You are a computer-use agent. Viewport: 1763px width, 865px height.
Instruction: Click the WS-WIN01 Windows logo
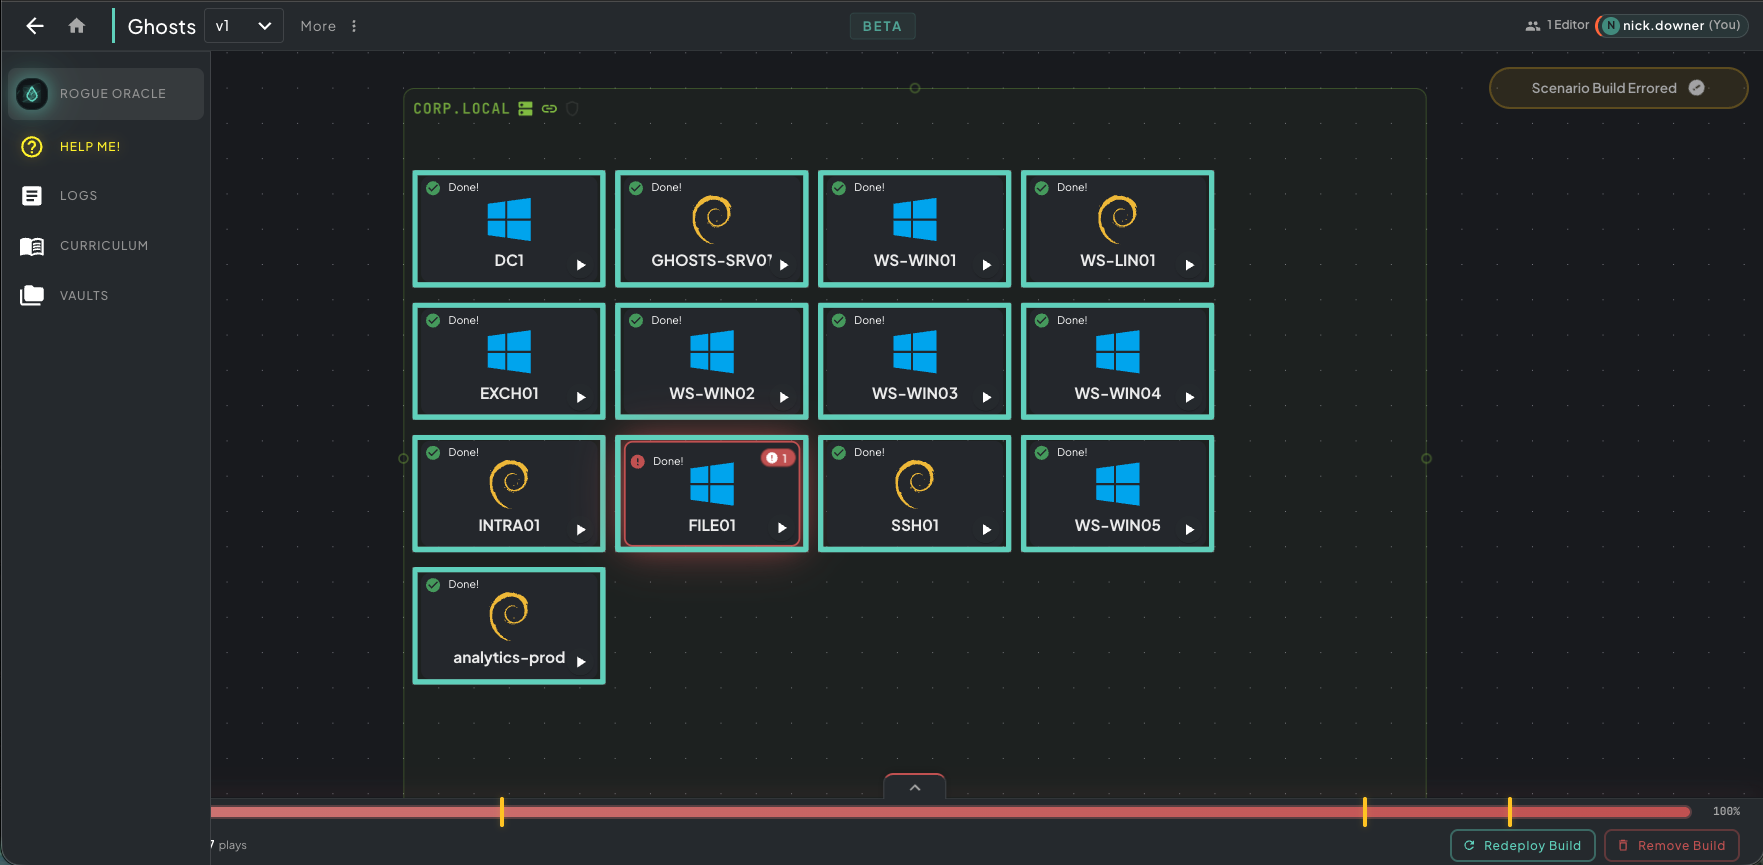pyautogui.click(x=915, y=219)
